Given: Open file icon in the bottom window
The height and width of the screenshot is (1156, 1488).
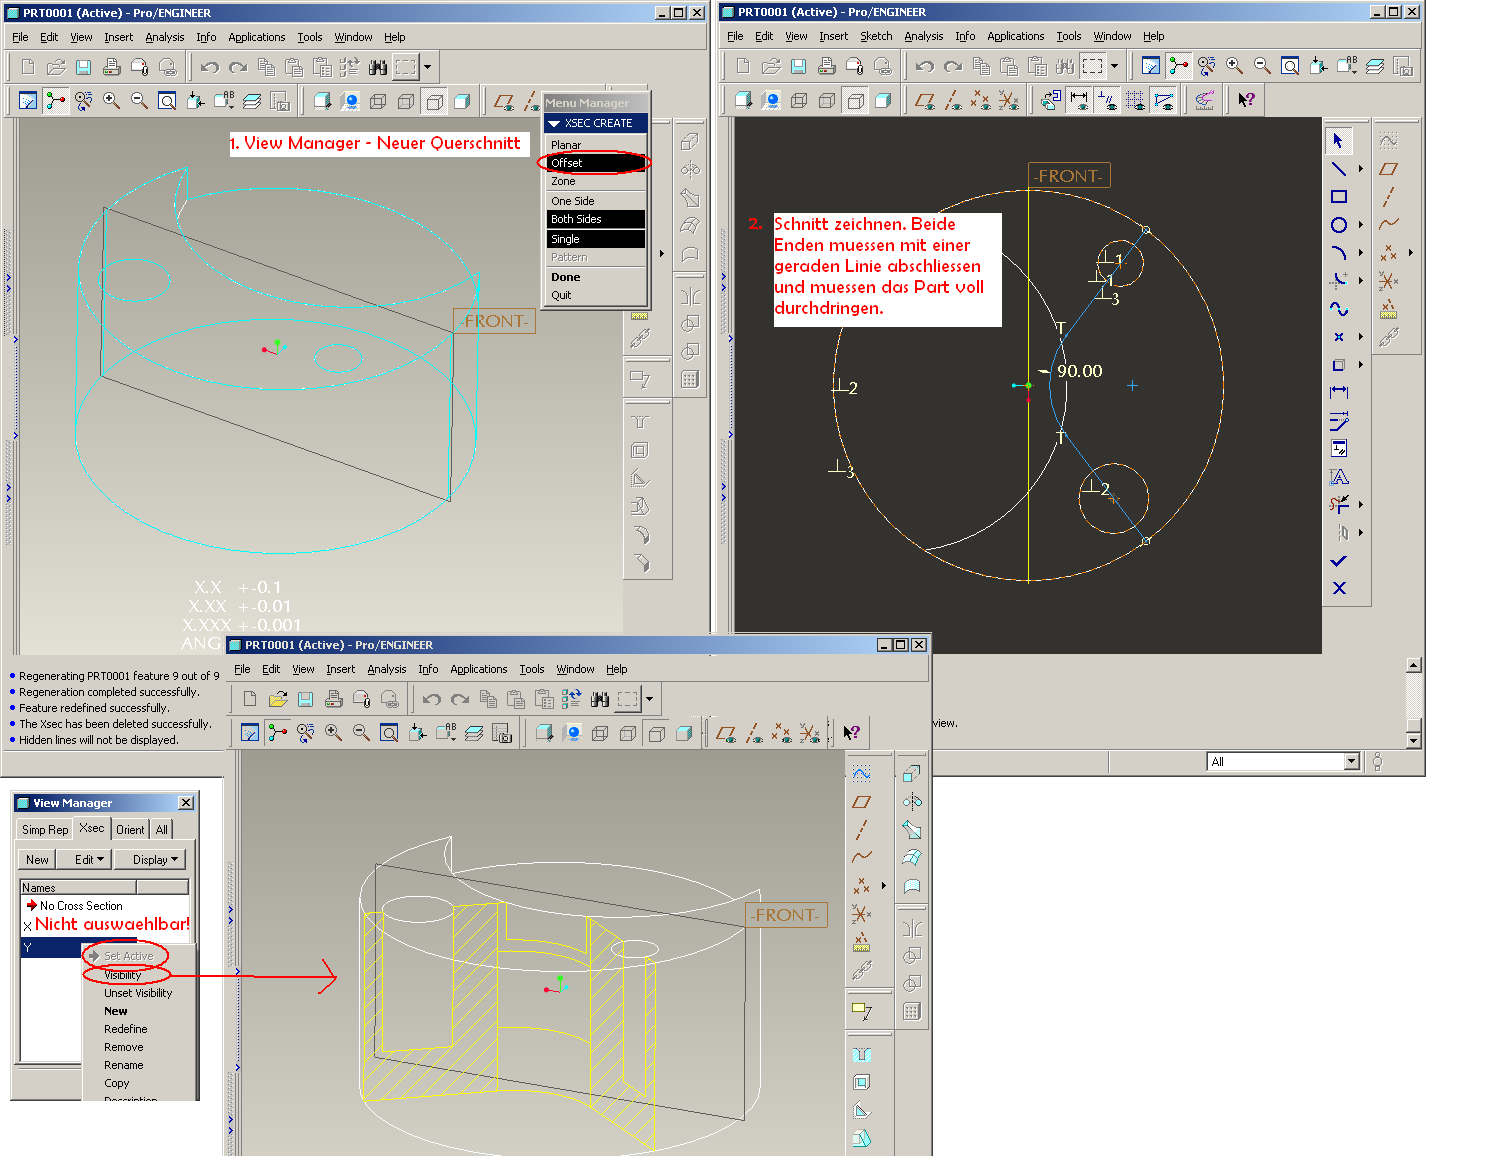Looking at the screenshot, I should 278,699.
